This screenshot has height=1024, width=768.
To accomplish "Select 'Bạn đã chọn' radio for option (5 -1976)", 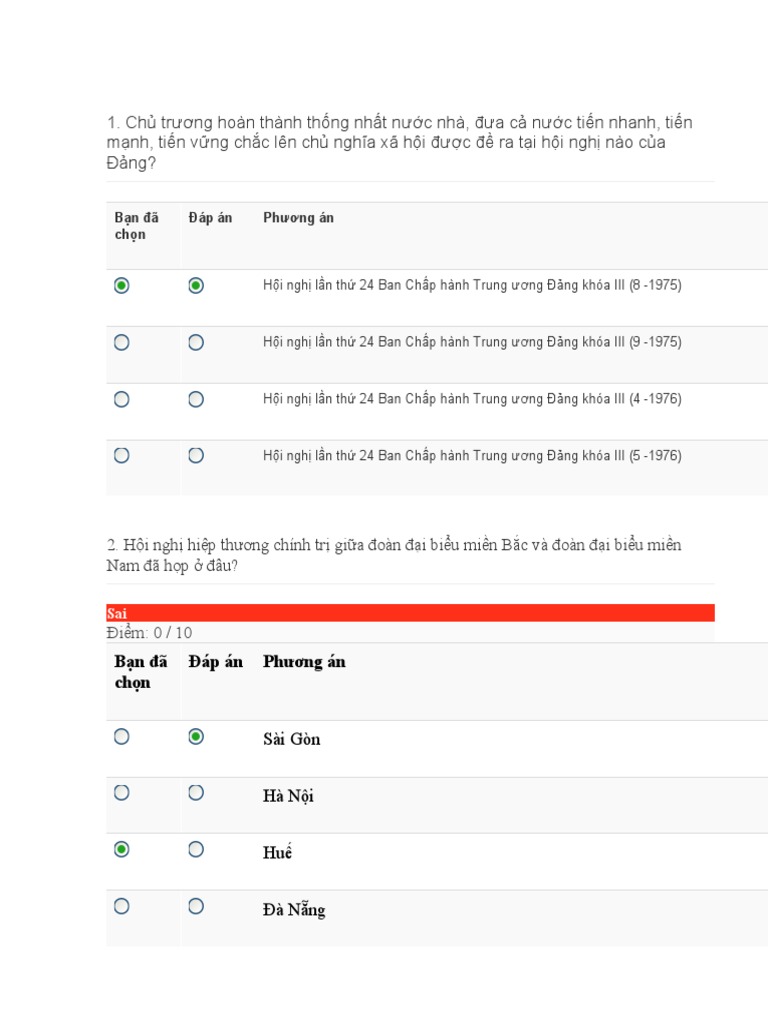I will click(x=122, y=455).
